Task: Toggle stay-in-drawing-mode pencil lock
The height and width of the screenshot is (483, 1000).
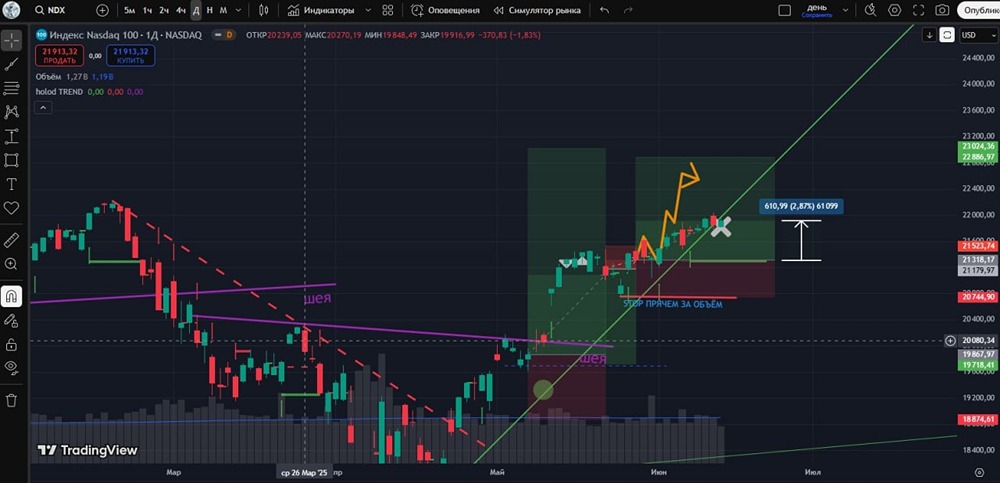Action: coord(11,320)
